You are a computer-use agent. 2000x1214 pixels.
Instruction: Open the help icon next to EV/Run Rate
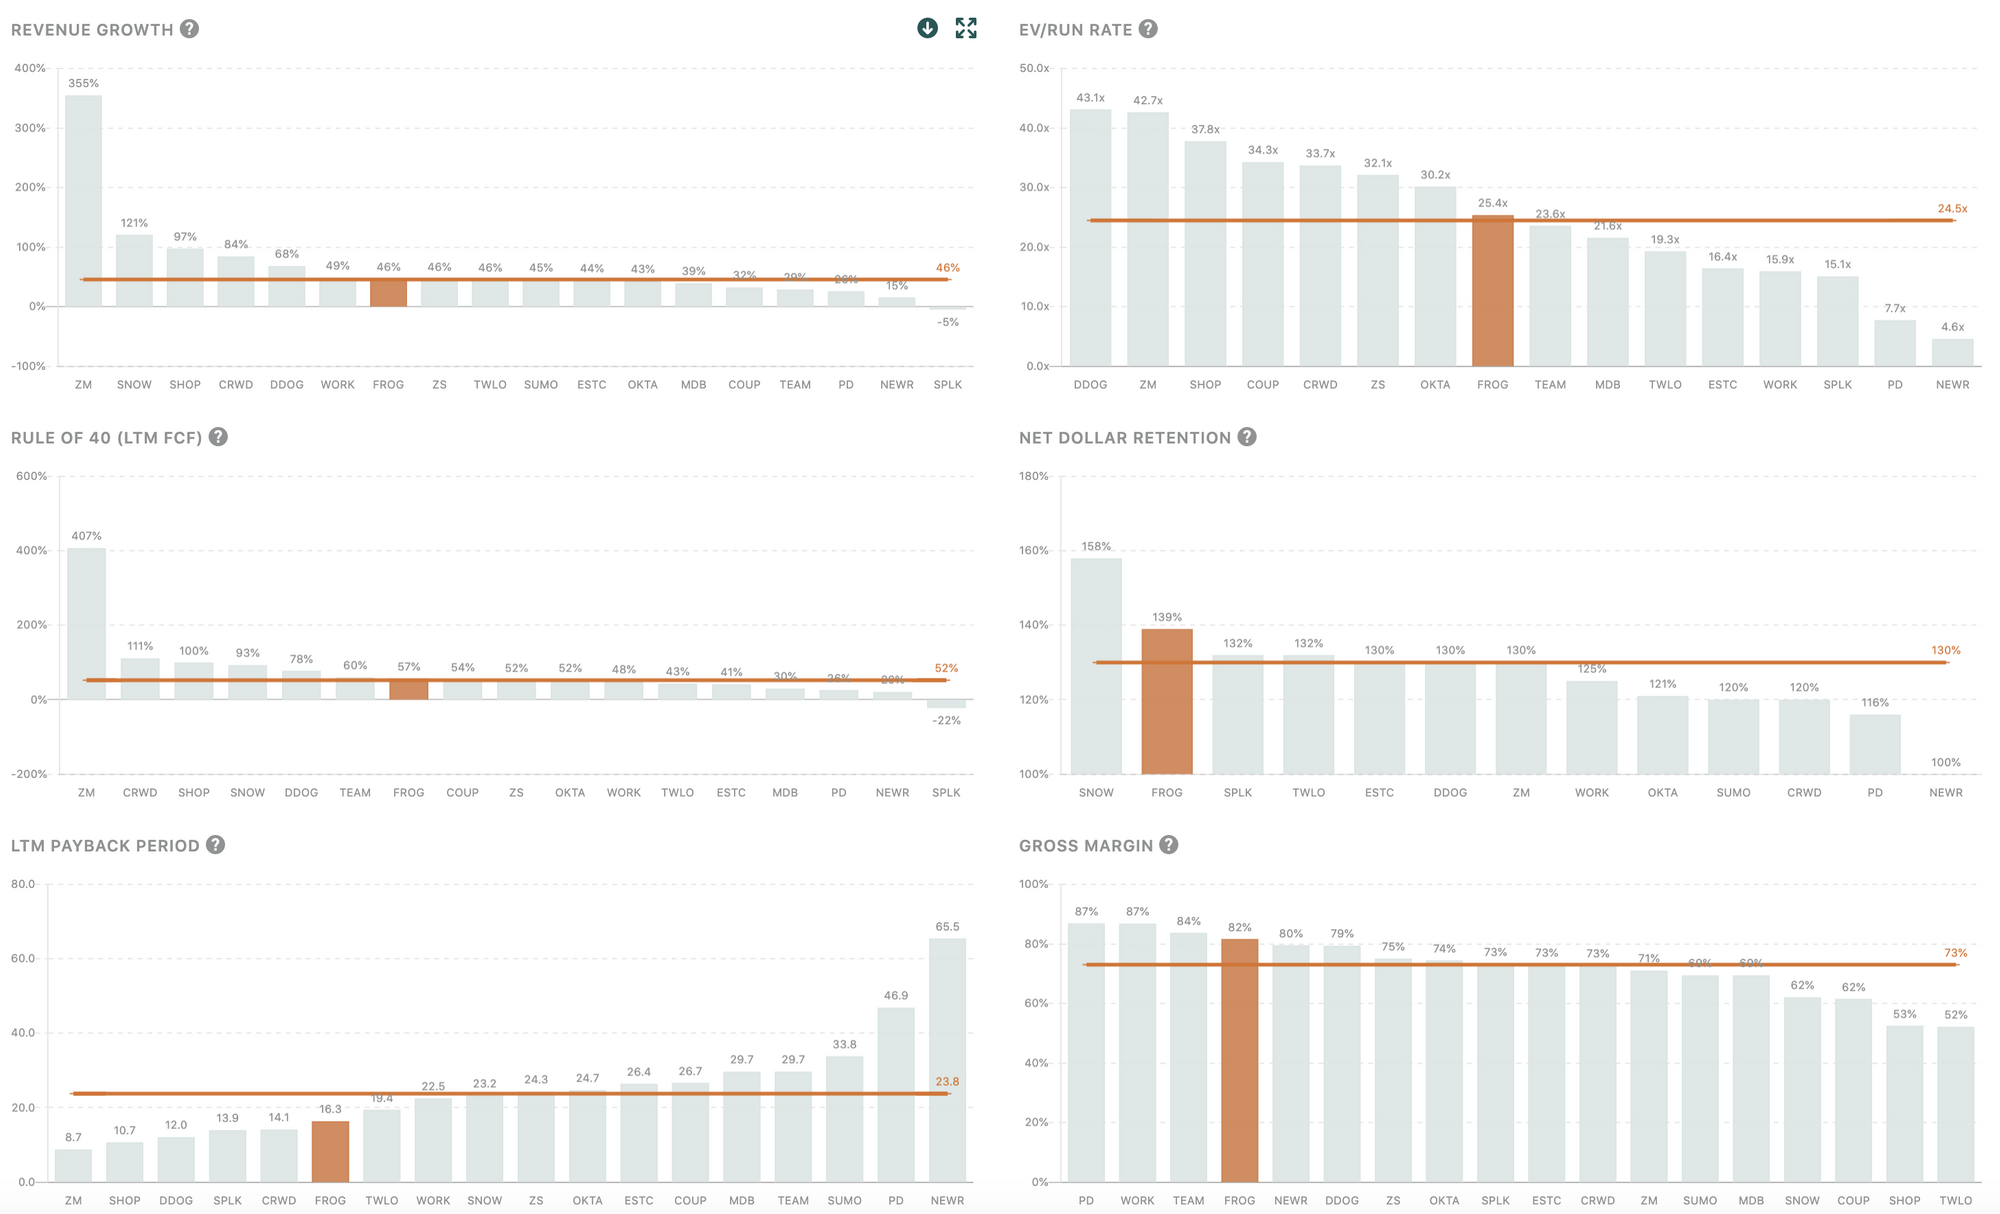point(1148,29)
